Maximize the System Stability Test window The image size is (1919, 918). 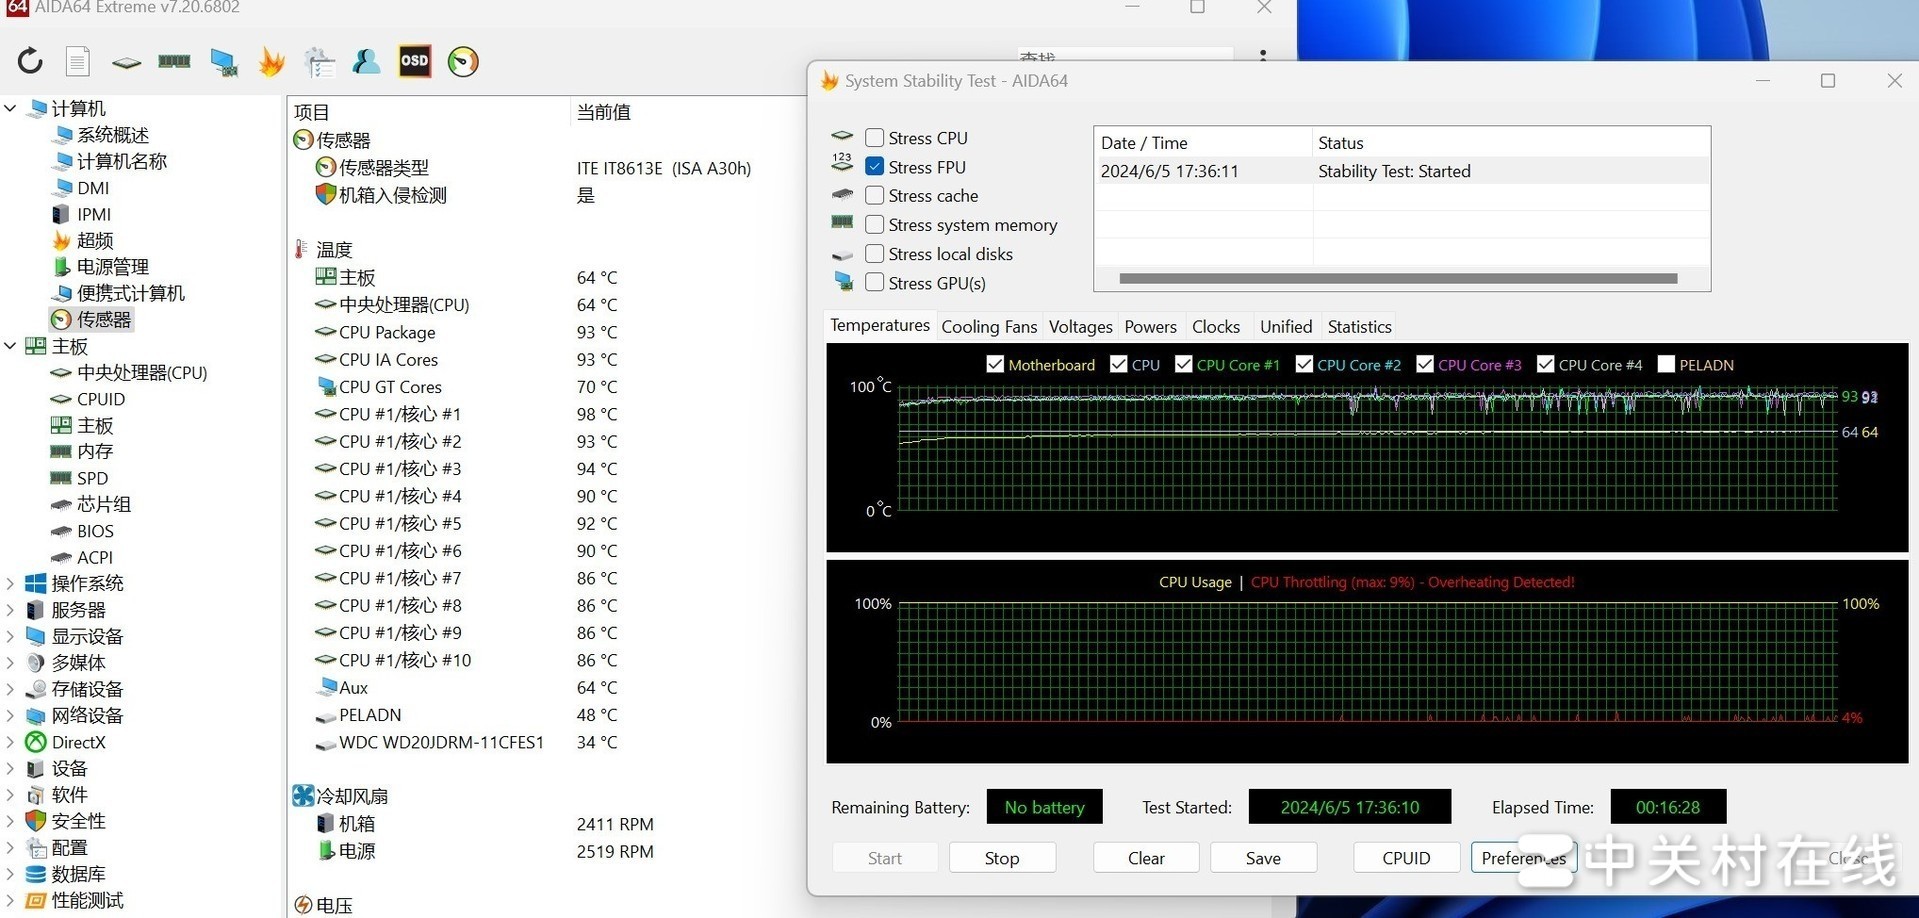pyautogui.click(x=1828, y=81)
